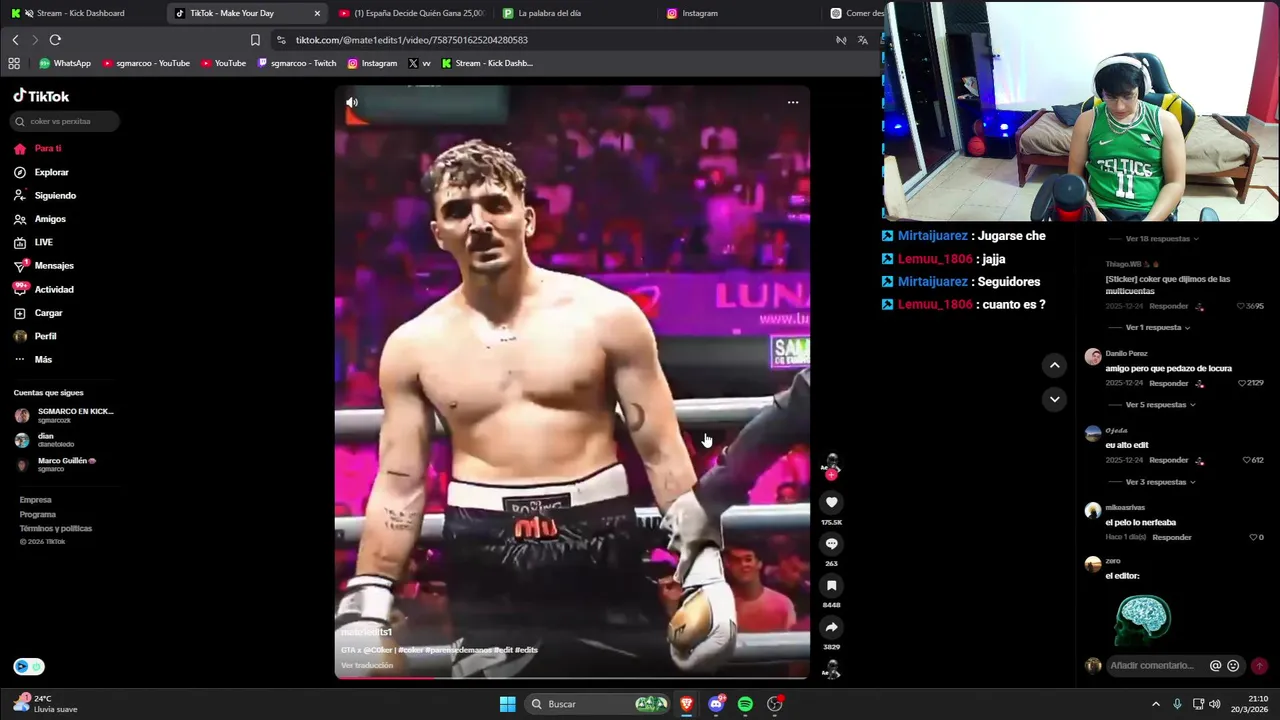This screenshot has width=1280, height=720.
Task: Expand Ver 3 respuestas replies
Action: click(x=1160, y=482)
